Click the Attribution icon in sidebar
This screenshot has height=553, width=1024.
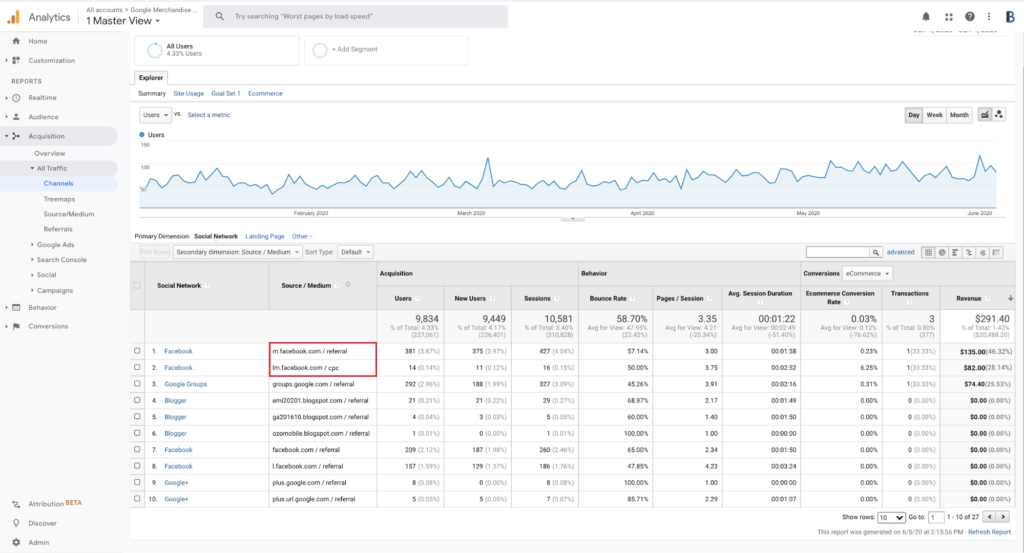16,504
